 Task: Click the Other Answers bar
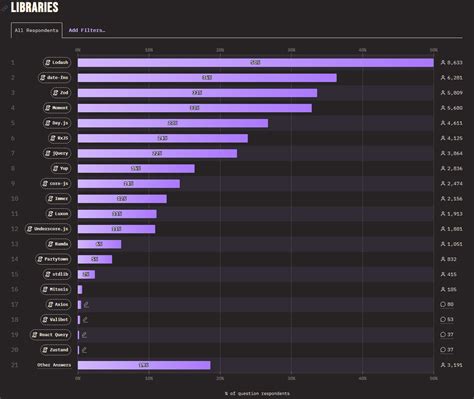[144, 365]
